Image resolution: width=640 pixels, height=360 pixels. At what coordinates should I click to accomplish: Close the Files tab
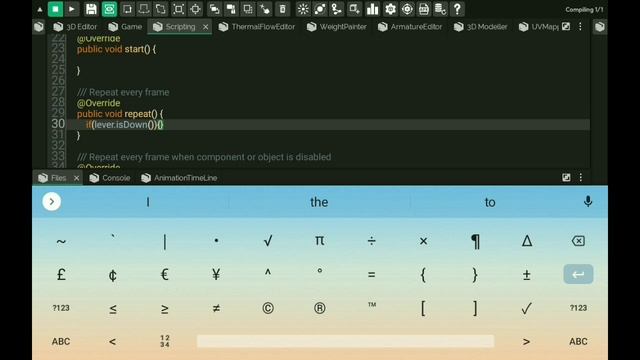pos(76,178)
